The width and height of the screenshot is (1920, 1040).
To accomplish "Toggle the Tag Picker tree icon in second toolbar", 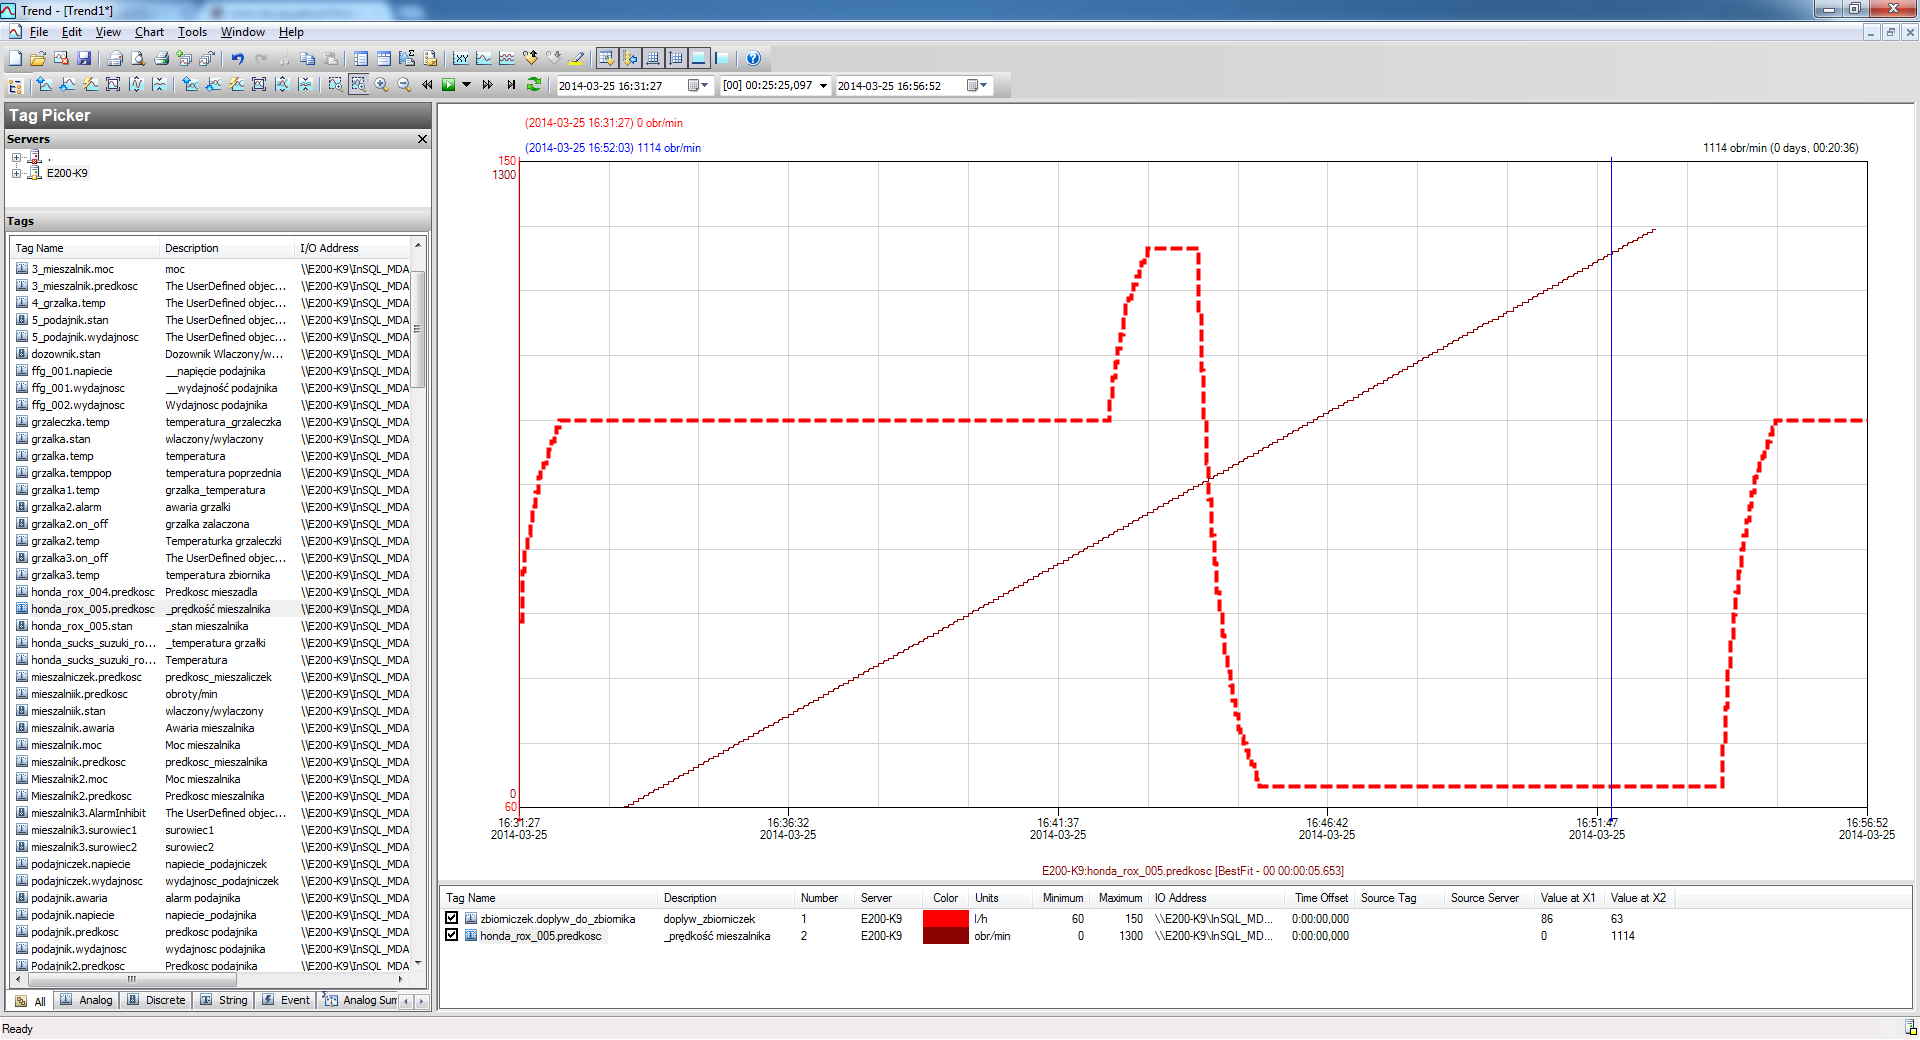I will click(15, 85).
